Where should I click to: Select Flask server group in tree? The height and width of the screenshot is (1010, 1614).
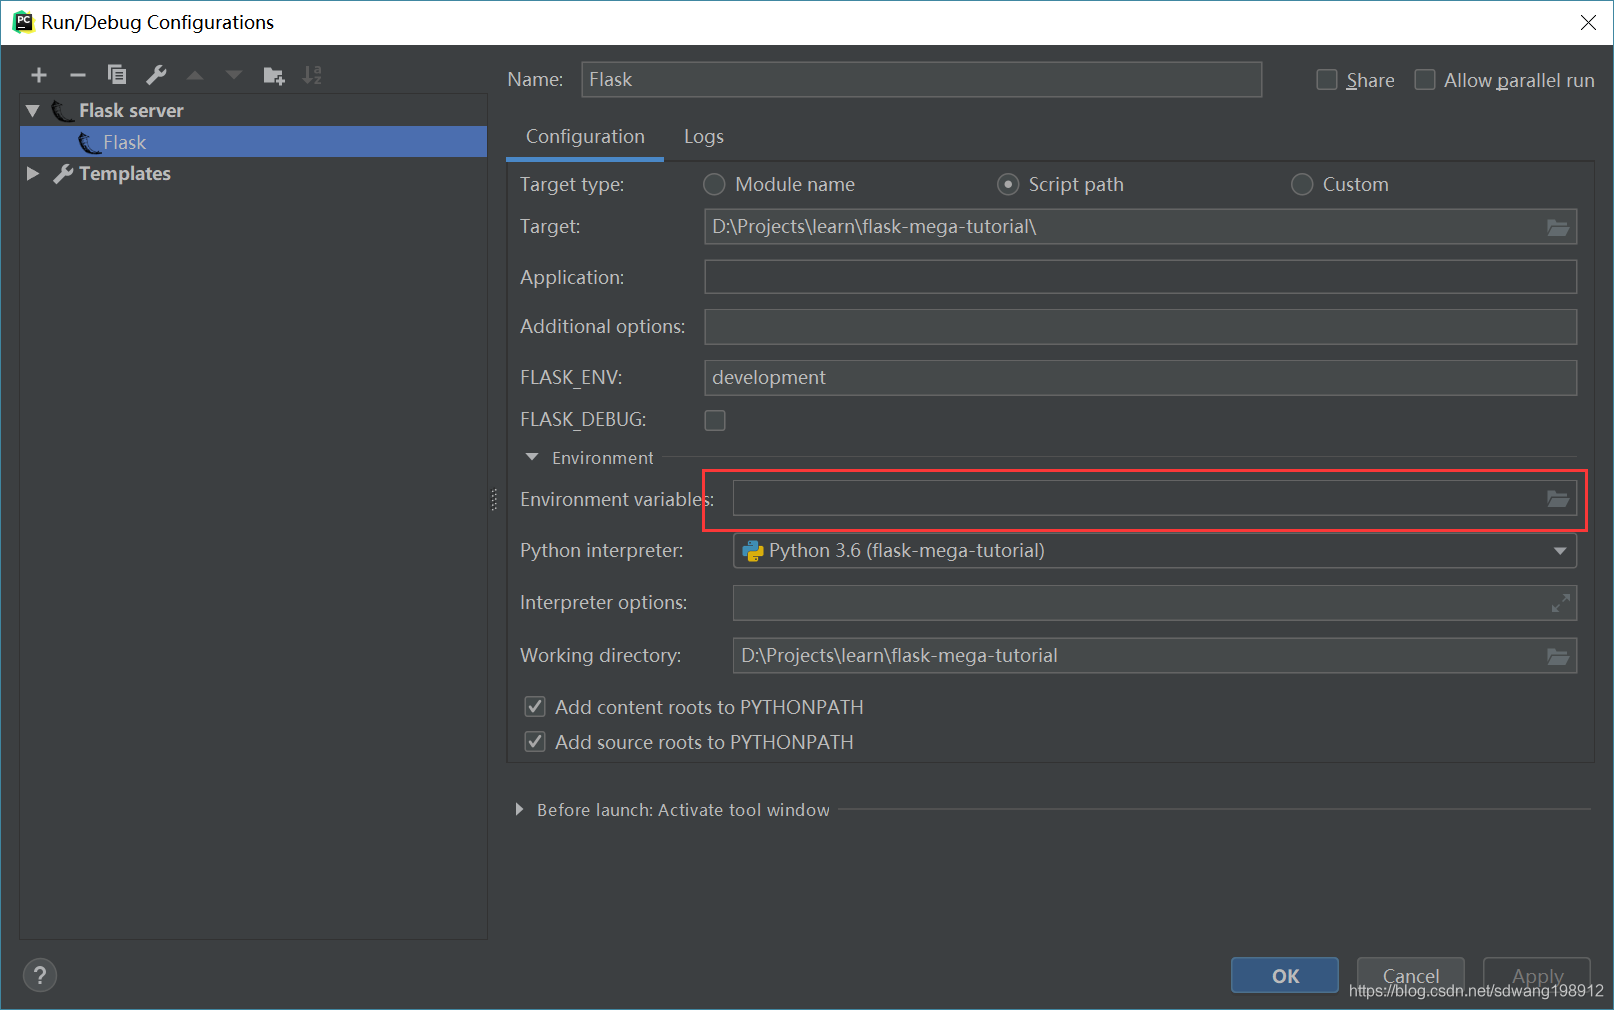pos(253,110)
